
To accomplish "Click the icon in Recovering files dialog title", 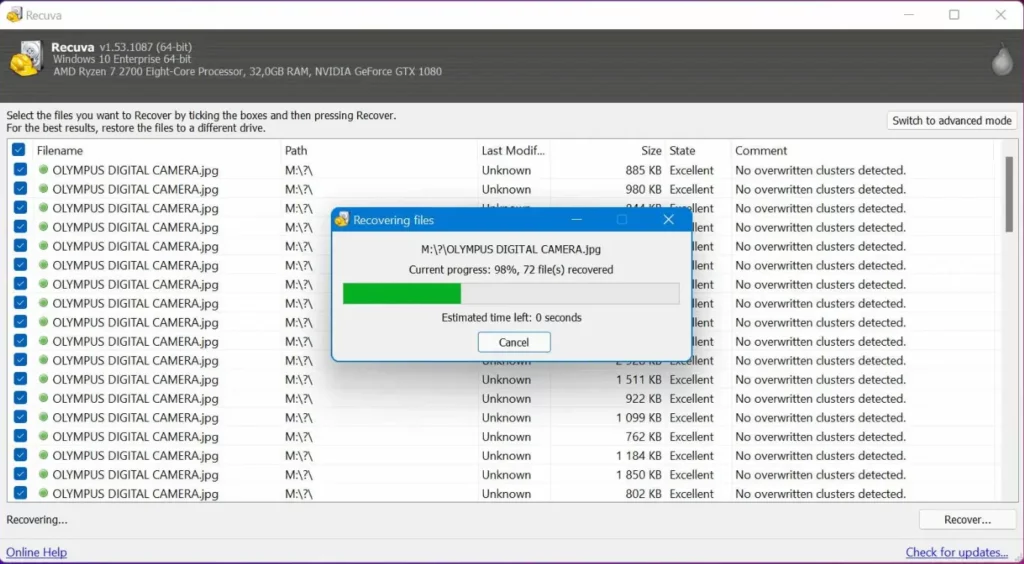I will point(342,219).
